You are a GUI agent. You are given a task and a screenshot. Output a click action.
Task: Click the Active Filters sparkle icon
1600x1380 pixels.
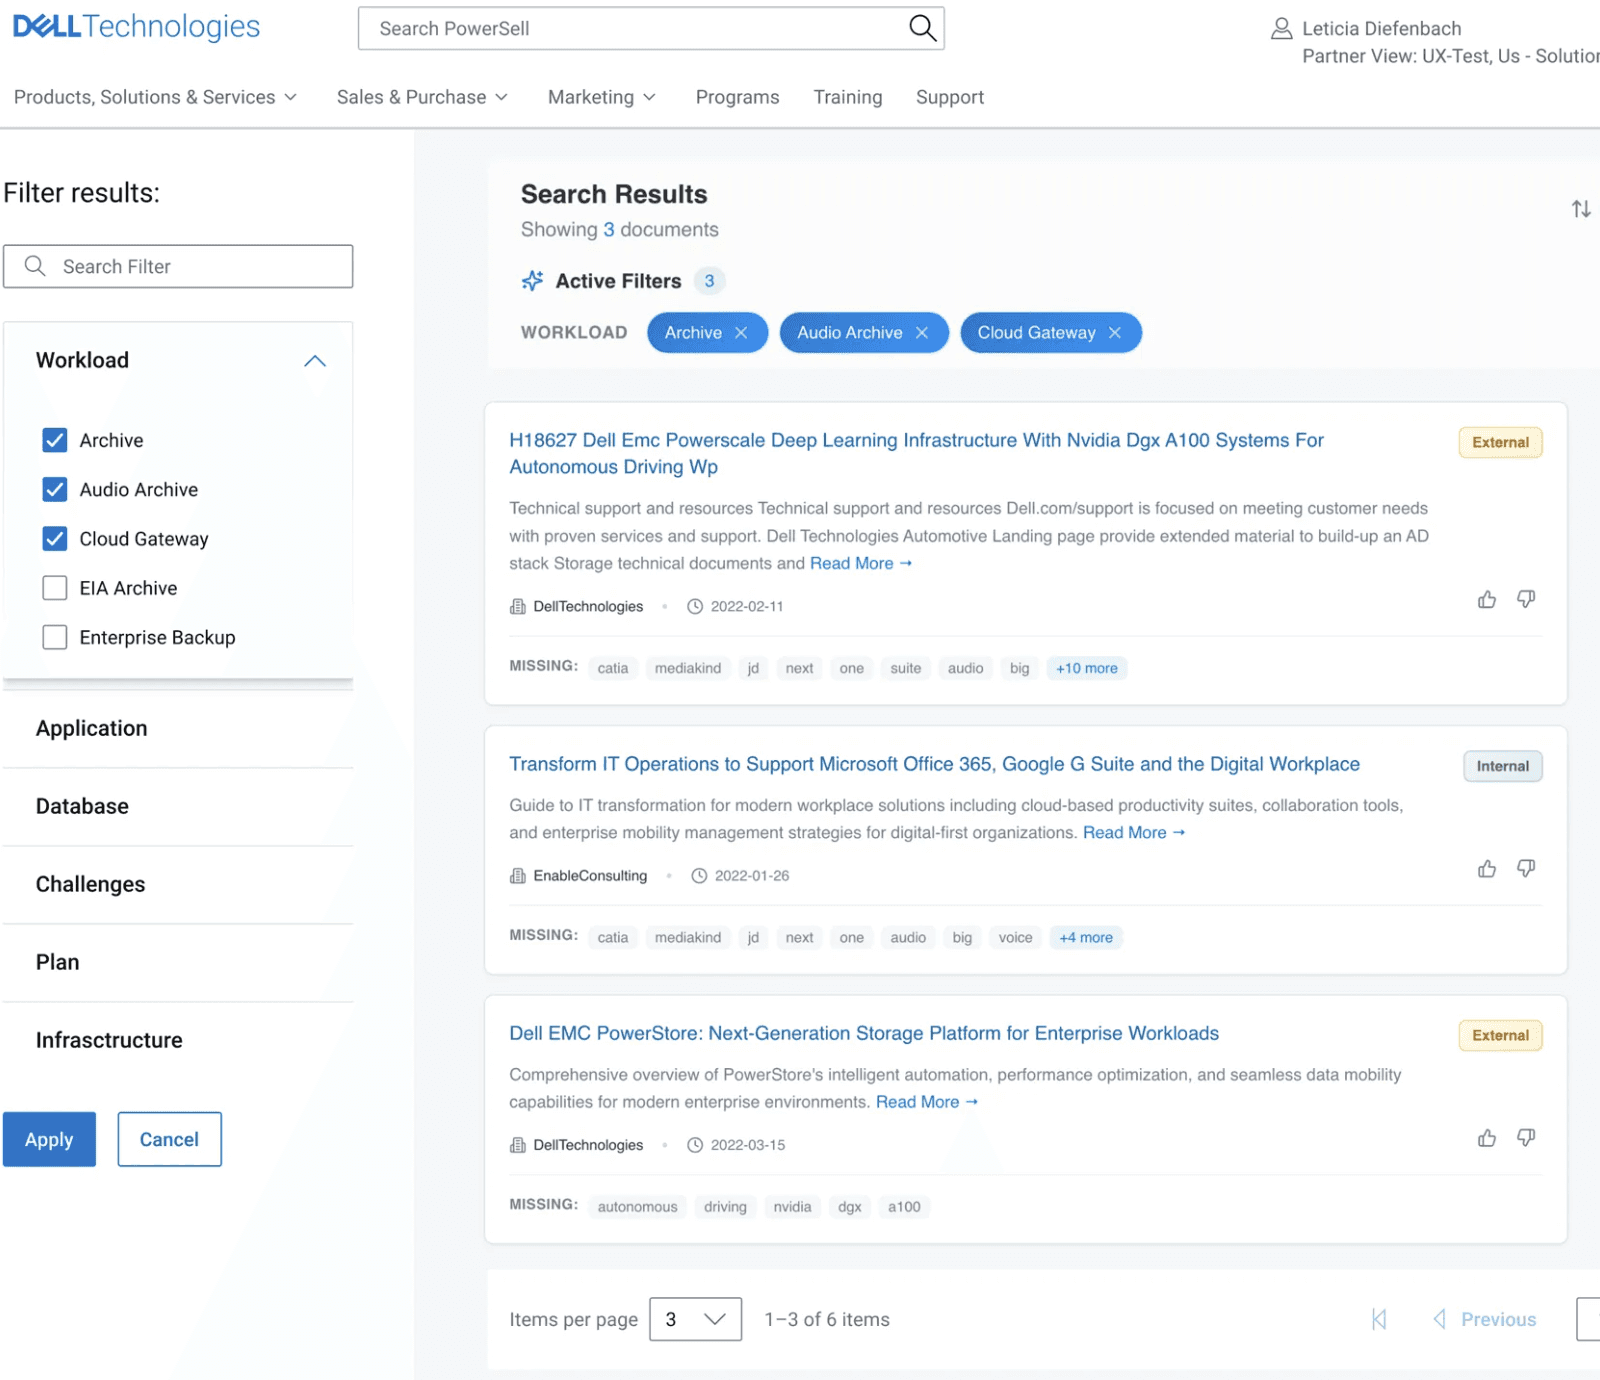(533, 281)
